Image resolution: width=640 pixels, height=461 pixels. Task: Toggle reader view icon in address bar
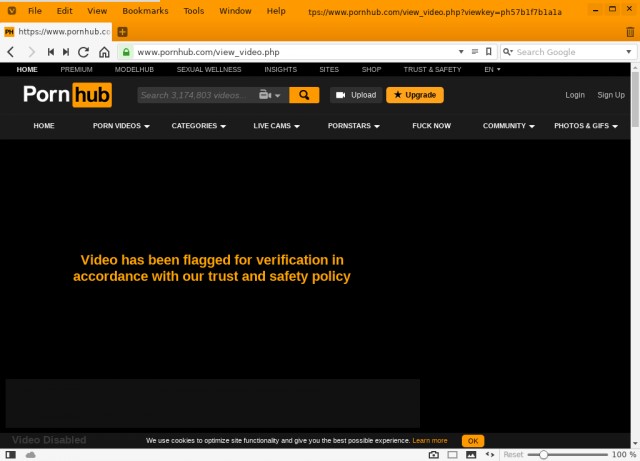[x=475, y=52]
